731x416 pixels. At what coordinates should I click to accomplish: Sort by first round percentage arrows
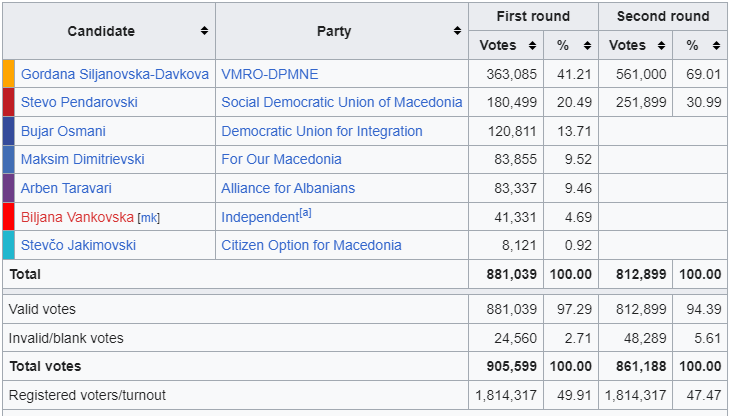click(587, 46)
